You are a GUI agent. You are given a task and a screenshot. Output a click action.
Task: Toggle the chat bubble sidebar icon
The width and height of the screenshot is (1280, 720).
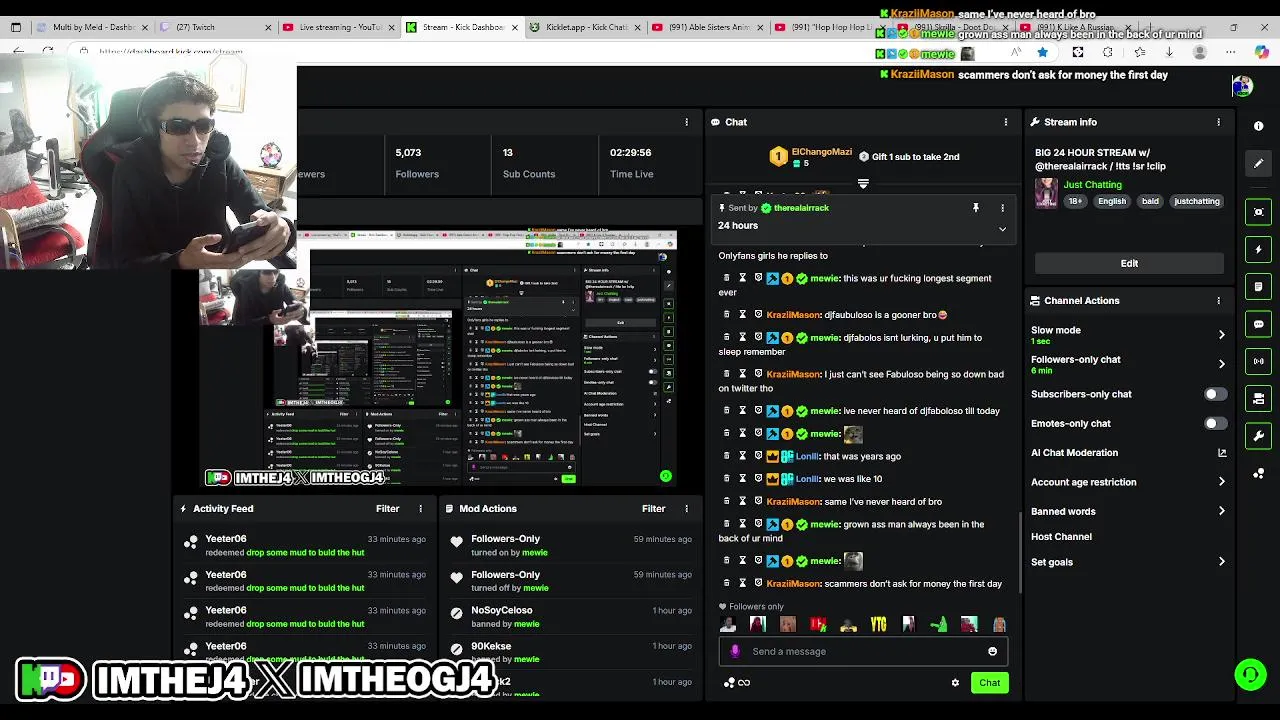coord(1258,324)
